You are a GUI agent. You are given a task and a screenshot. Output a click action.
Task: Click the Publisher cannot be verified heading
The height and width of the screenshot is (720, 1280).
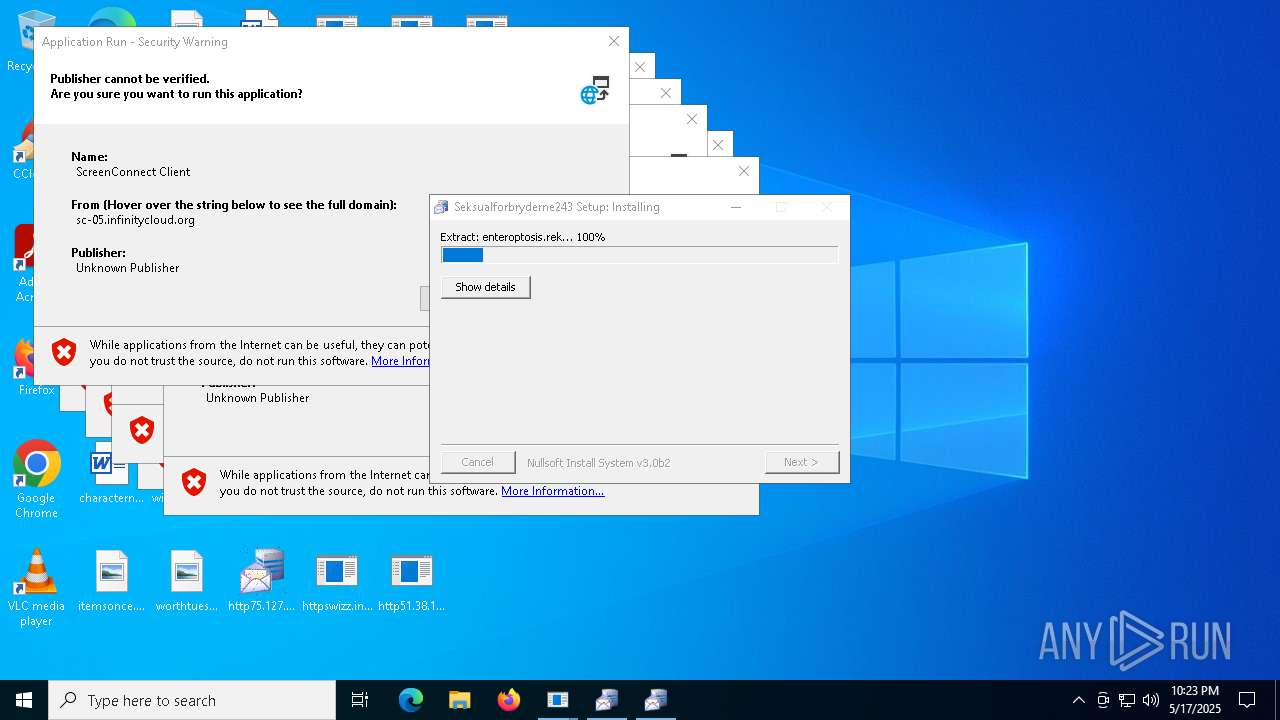pos(130,79)
